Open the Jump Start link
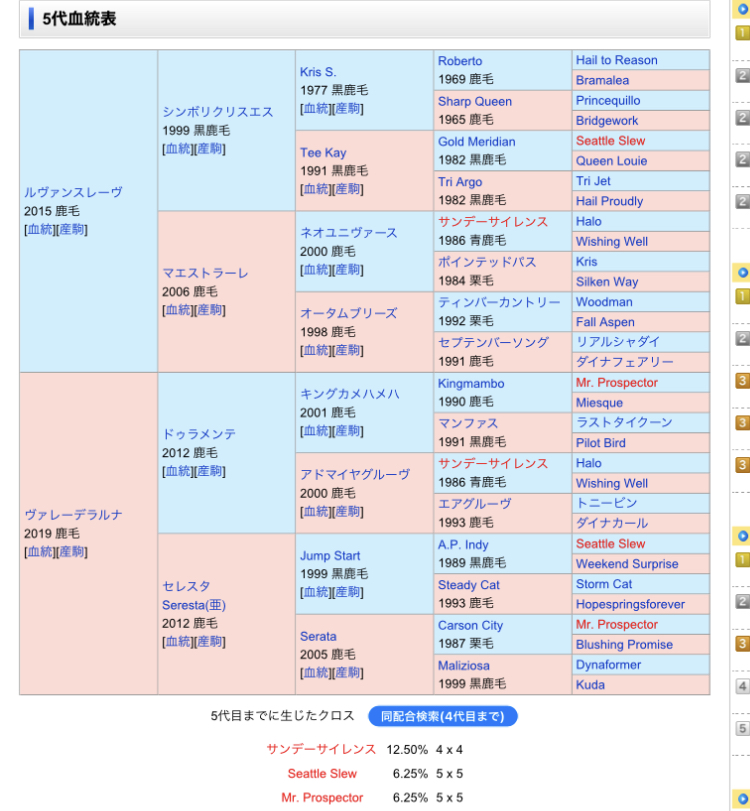750x811 pixels. (x=330, y=555)
